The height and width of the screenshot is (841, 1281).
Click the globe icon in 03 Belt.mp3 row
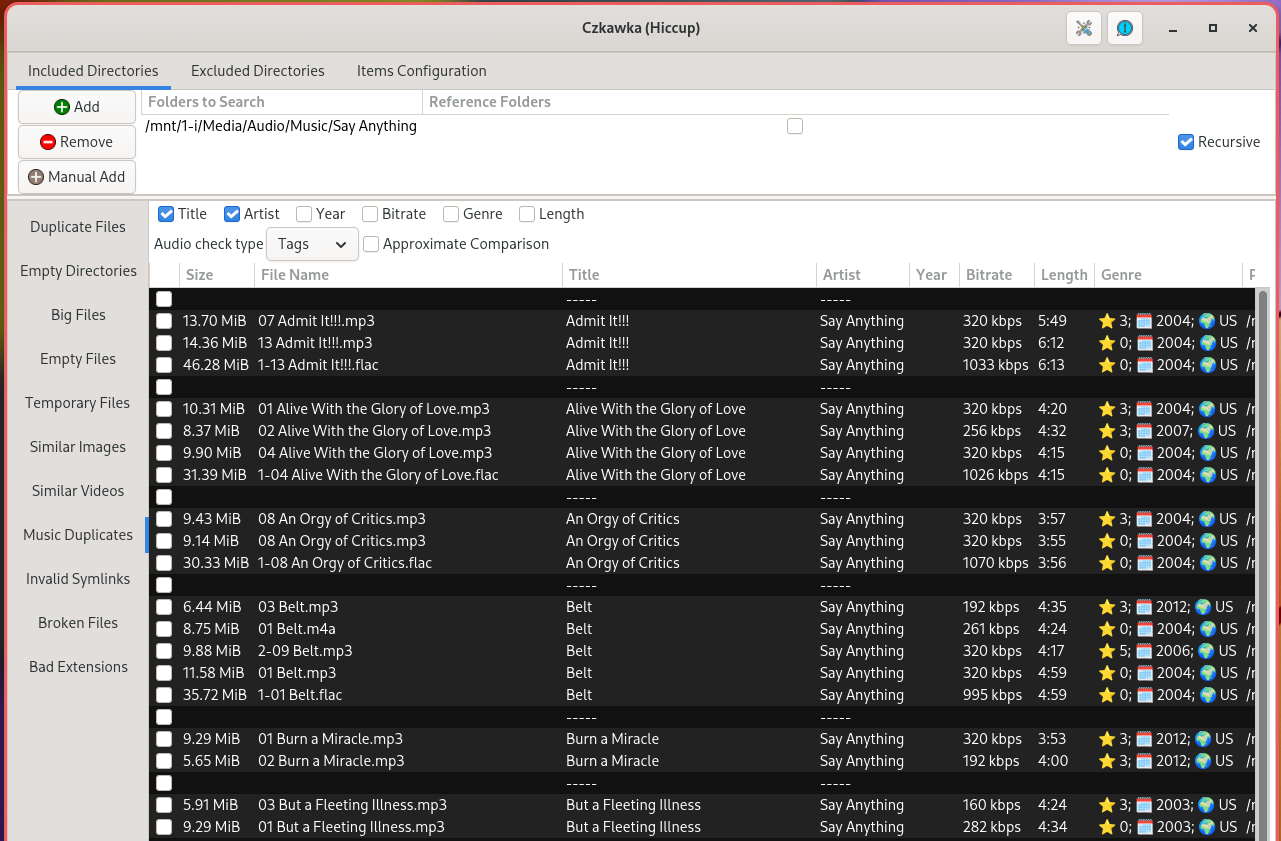[x=1205, y=607]
